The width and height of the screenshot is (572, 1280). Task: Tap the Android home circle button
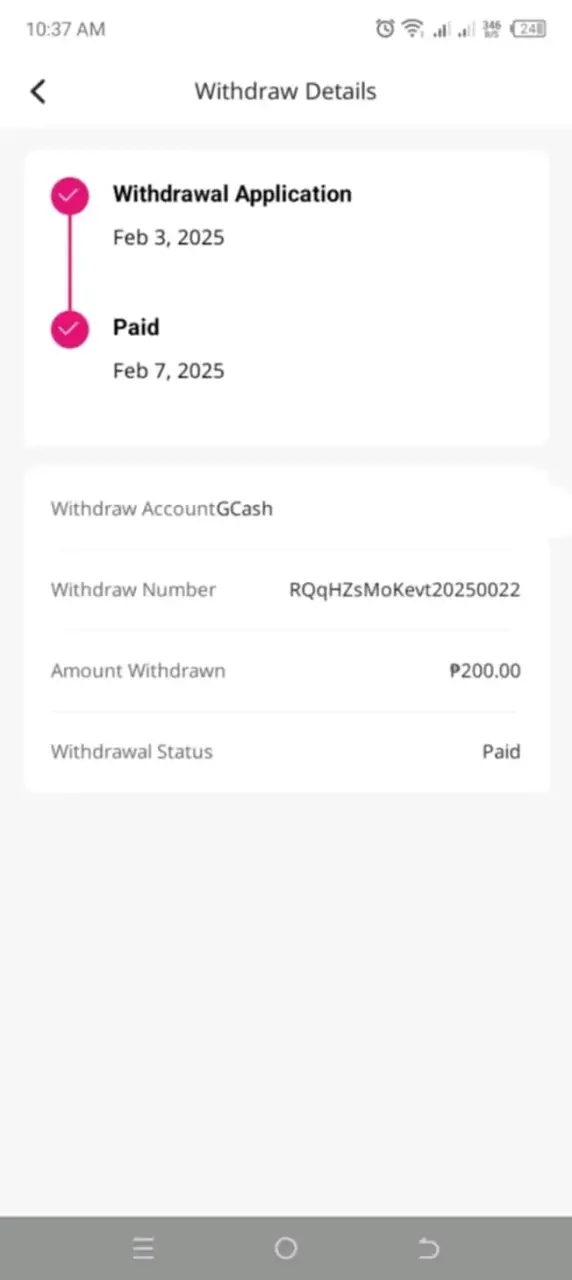point(286,1248)
